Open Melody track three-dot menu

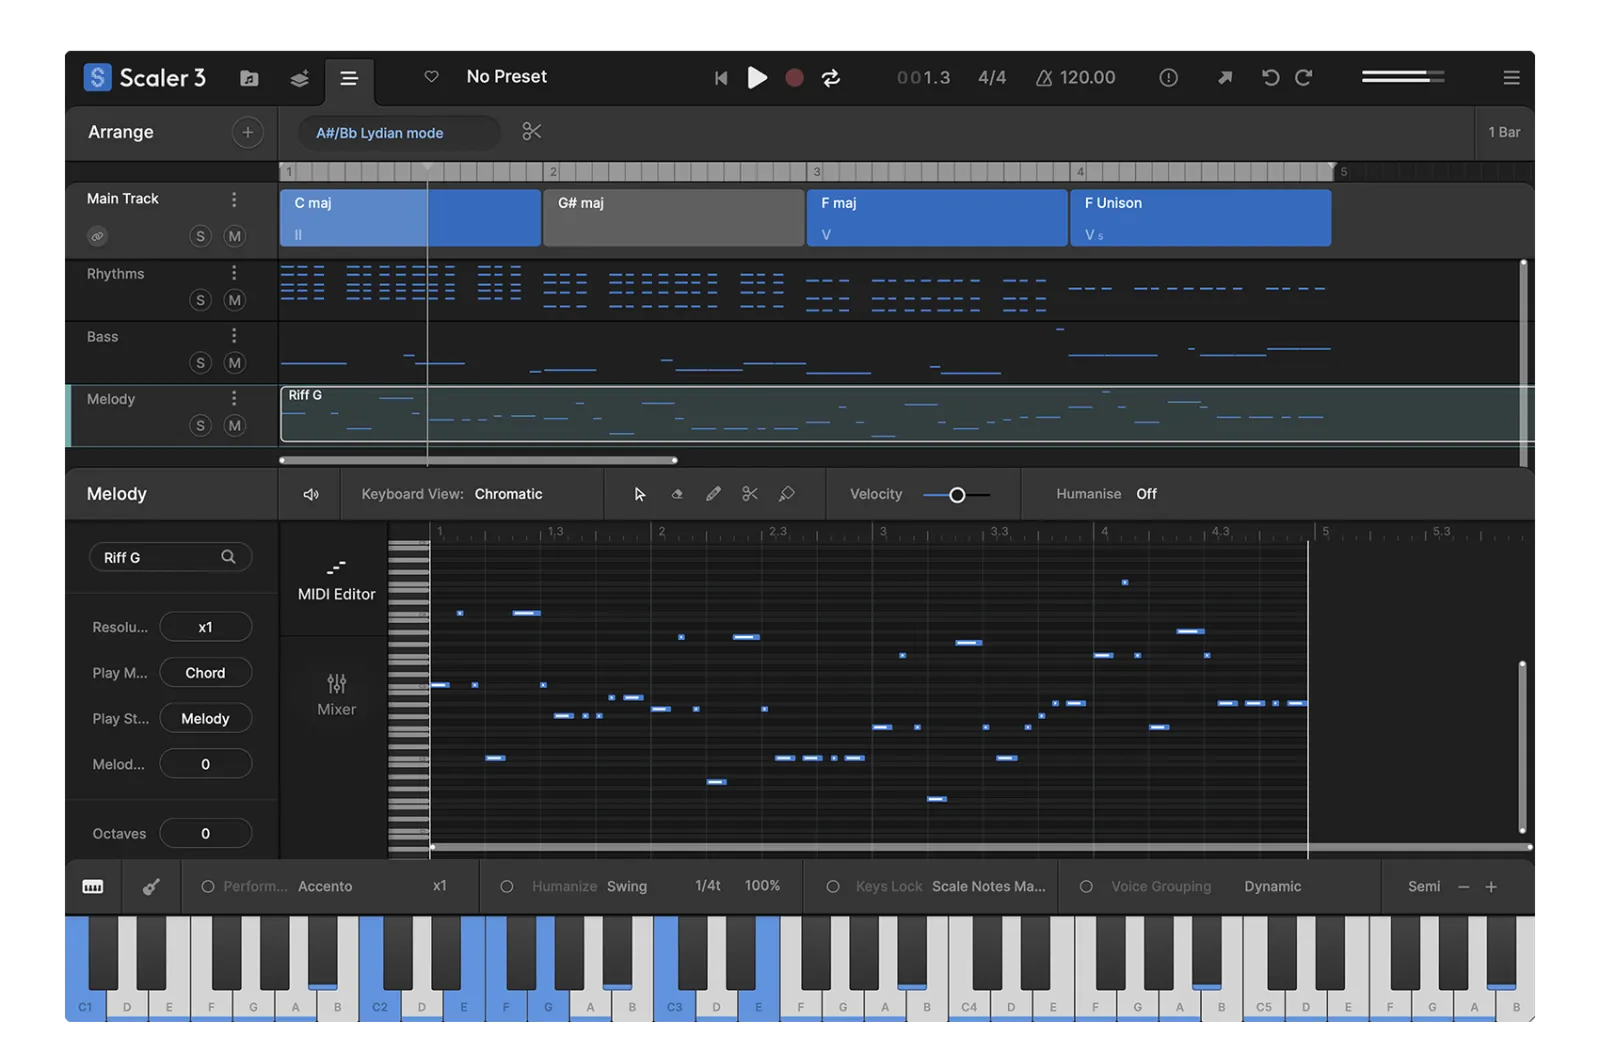234,398
